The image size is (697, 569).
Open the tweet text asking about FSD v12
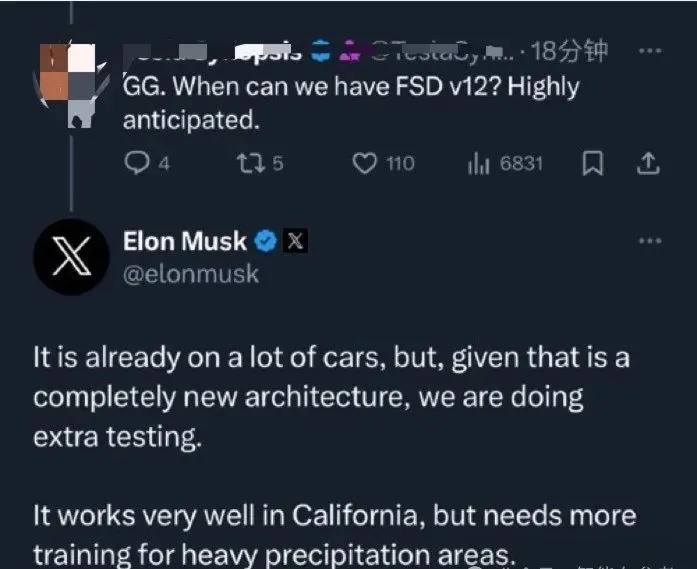click(351, 103)
